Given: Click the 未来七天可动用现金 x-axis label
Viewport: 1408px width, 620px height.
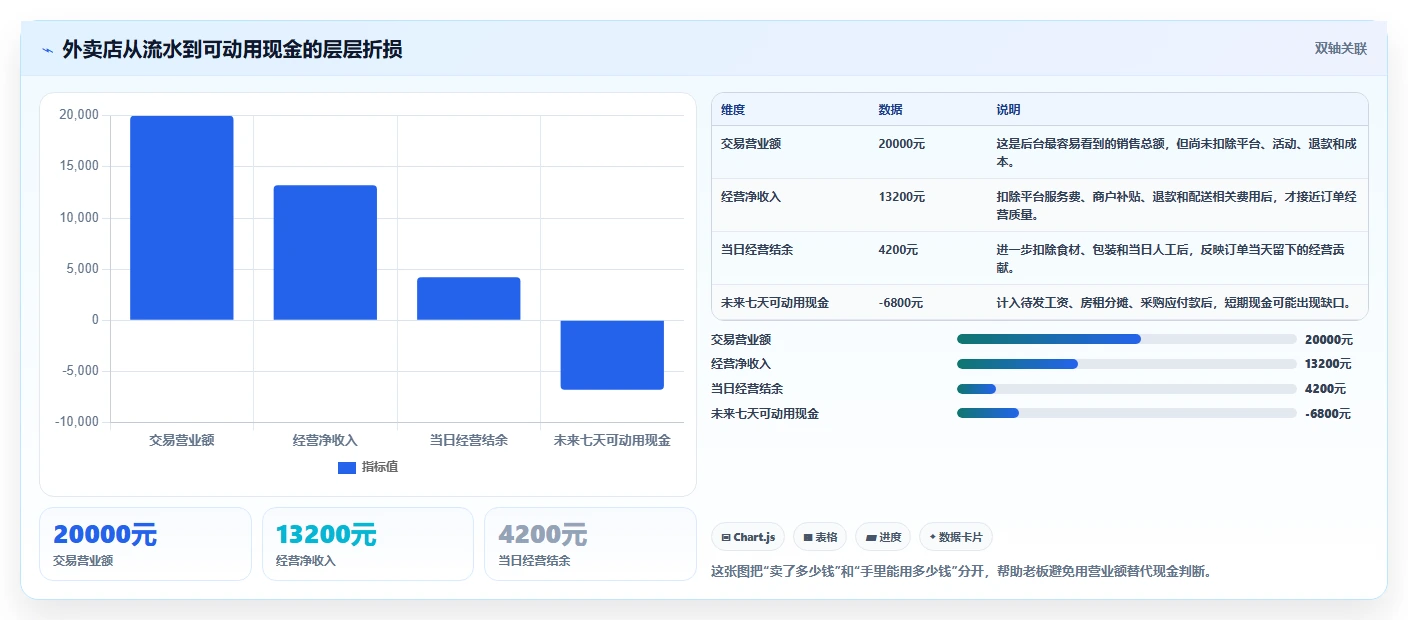Looking at the screenshot, I should pyautogui.click(x=612, y=440).
